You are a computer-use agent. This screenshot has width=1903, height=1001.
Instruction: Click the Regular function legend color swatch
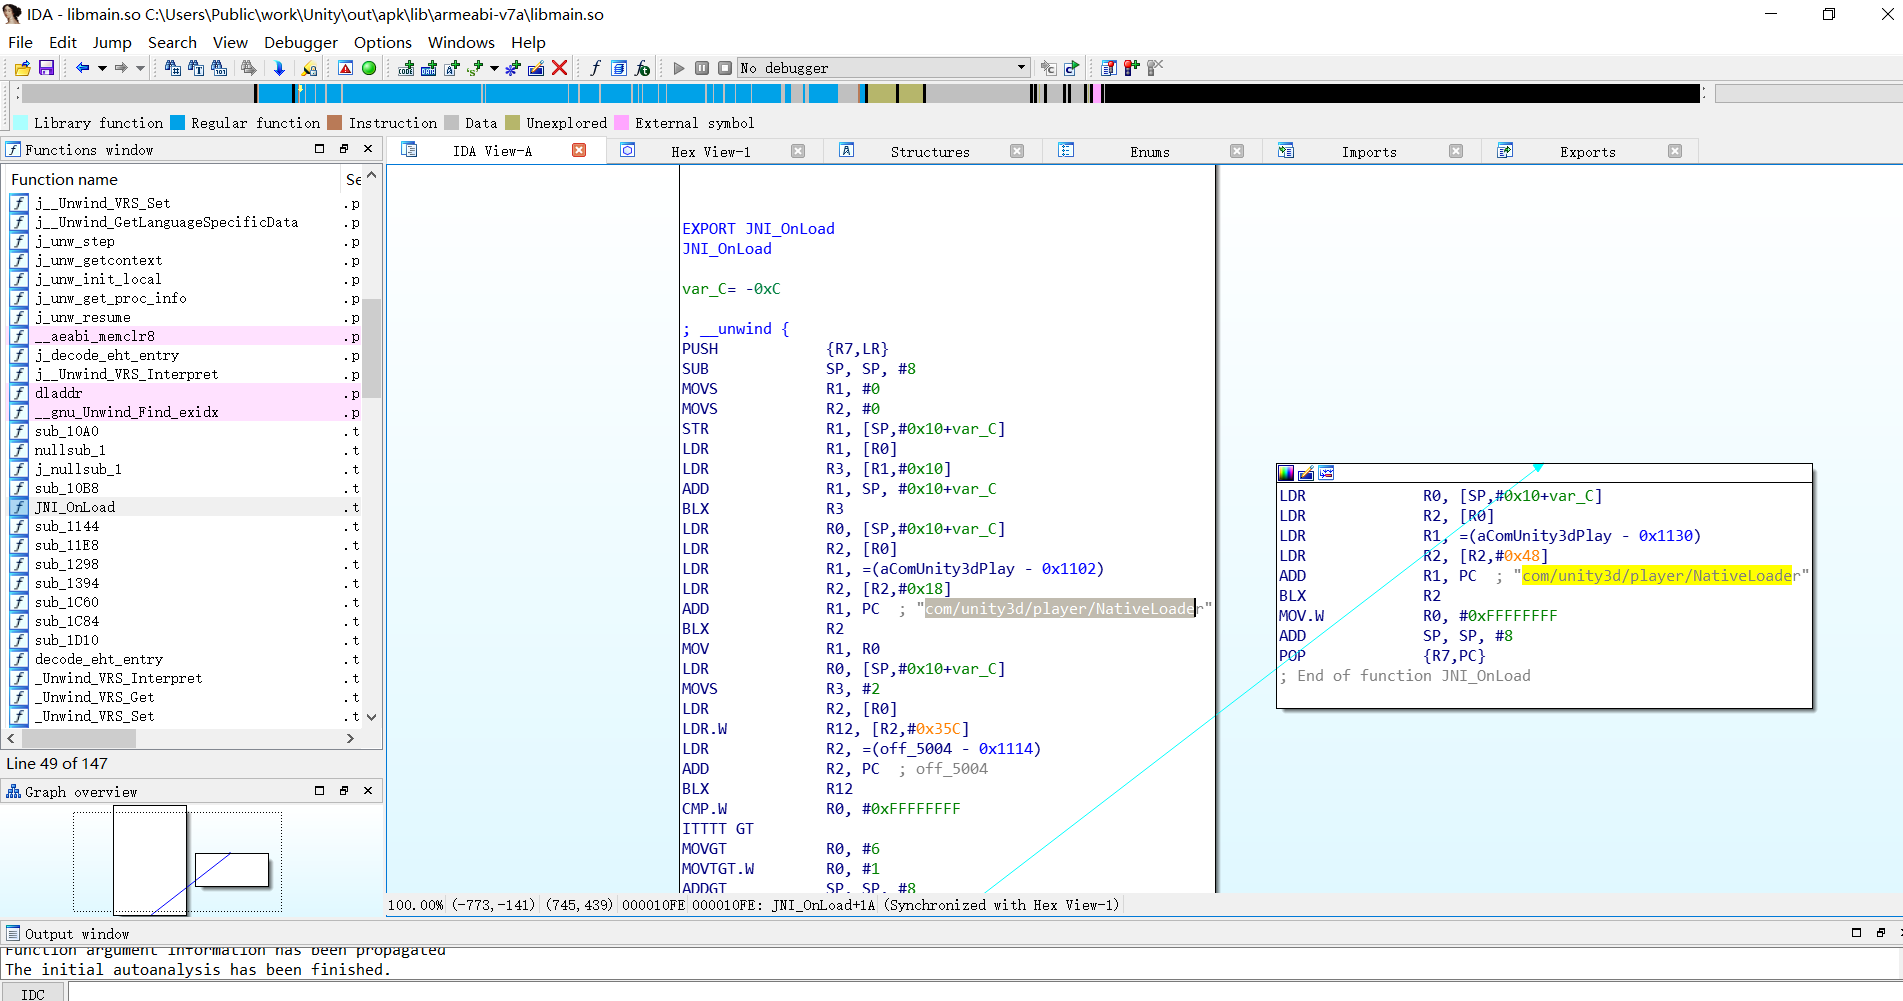point(178,123)
